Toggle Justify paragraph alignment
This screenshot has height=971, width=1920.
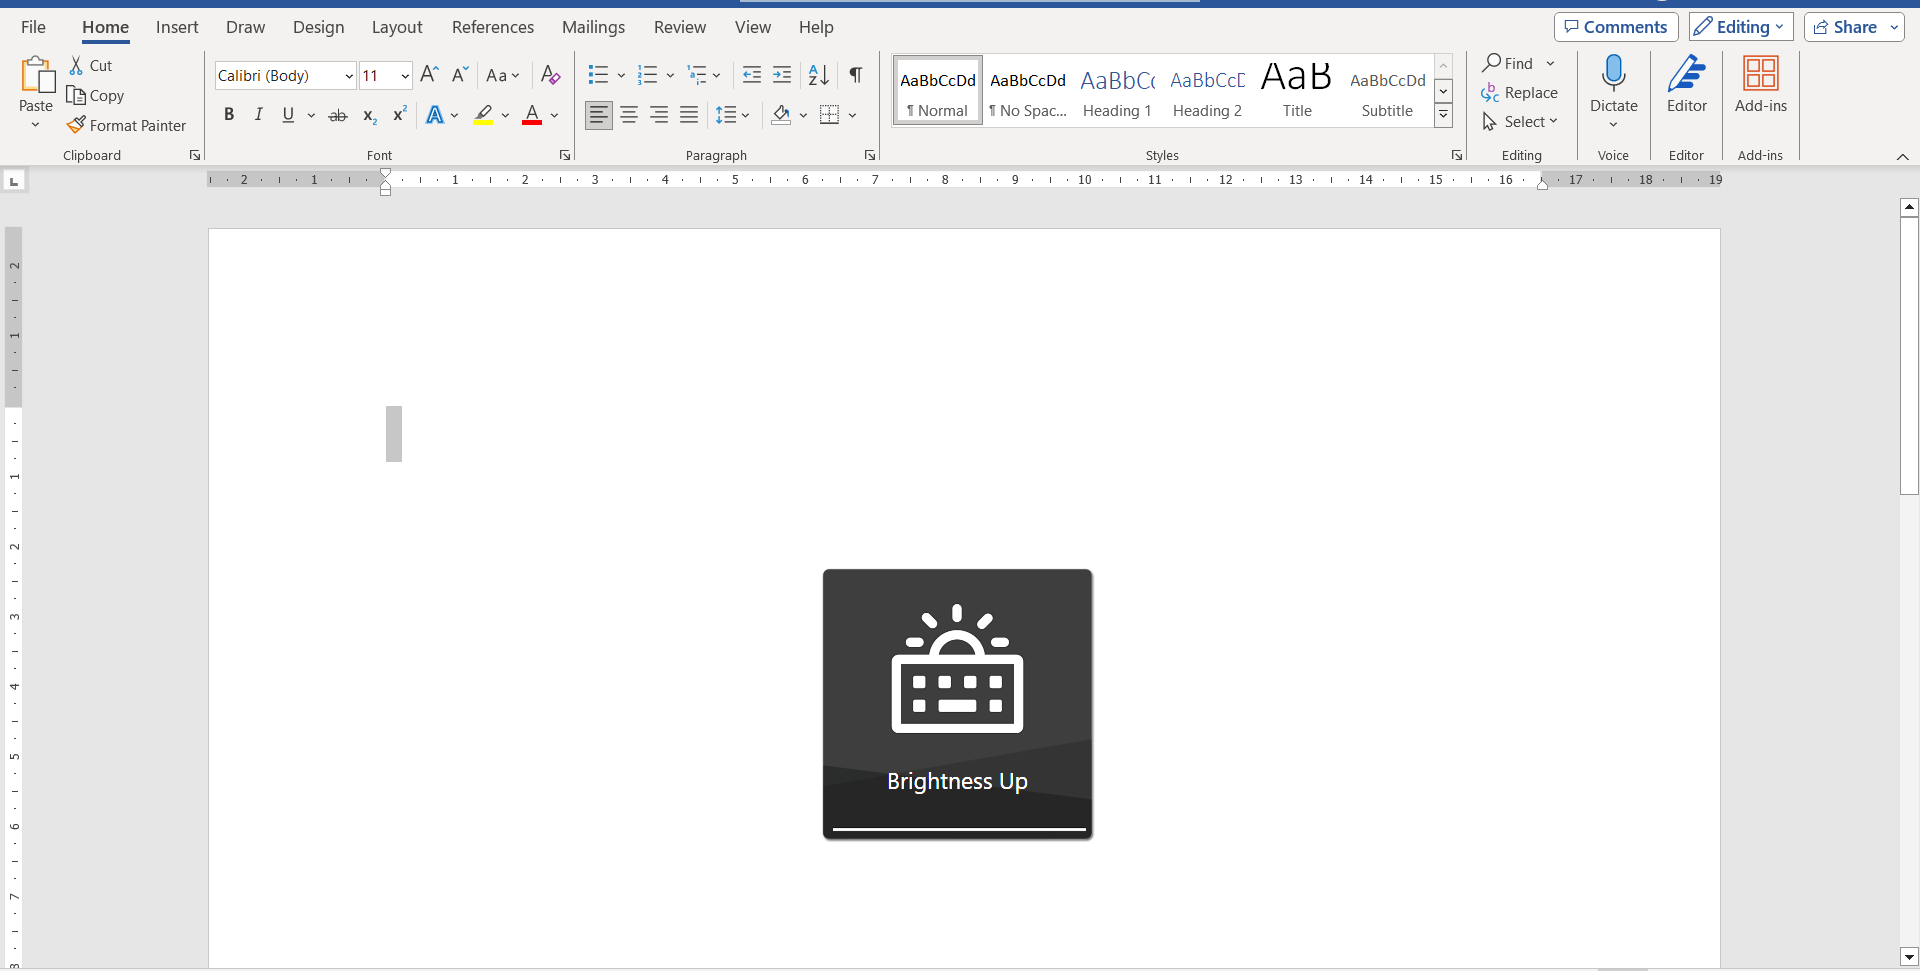[689, 115]
